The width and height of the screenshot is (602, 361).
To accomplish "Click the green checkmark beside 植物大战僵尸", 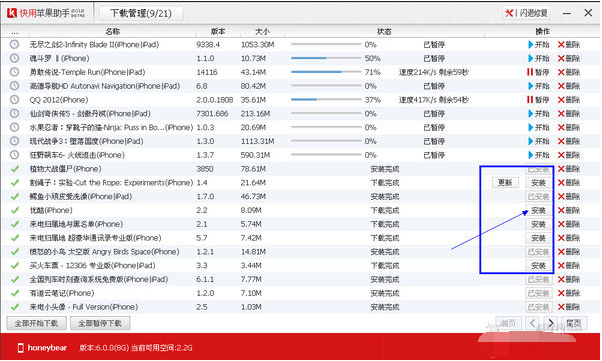I will click(x=15, y=169).
